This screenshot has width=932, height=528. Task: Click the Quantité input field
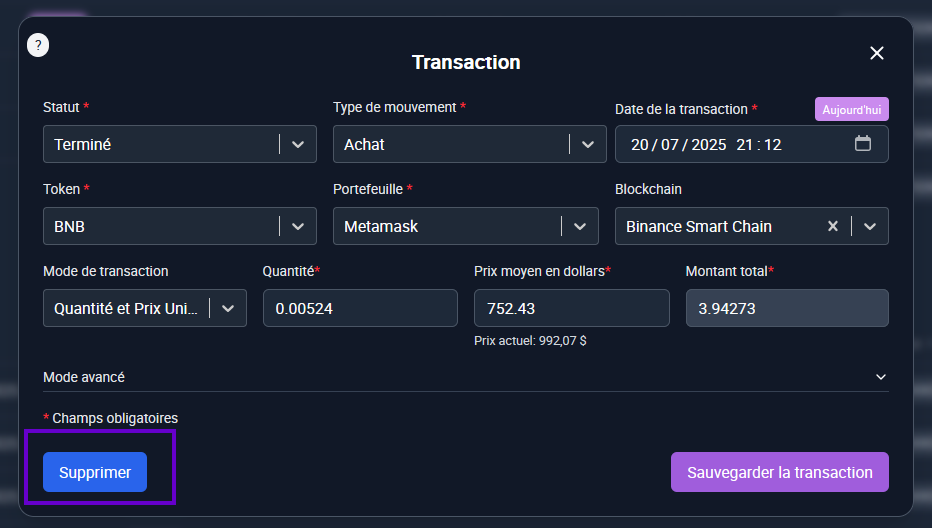click(x=360, y=308)
